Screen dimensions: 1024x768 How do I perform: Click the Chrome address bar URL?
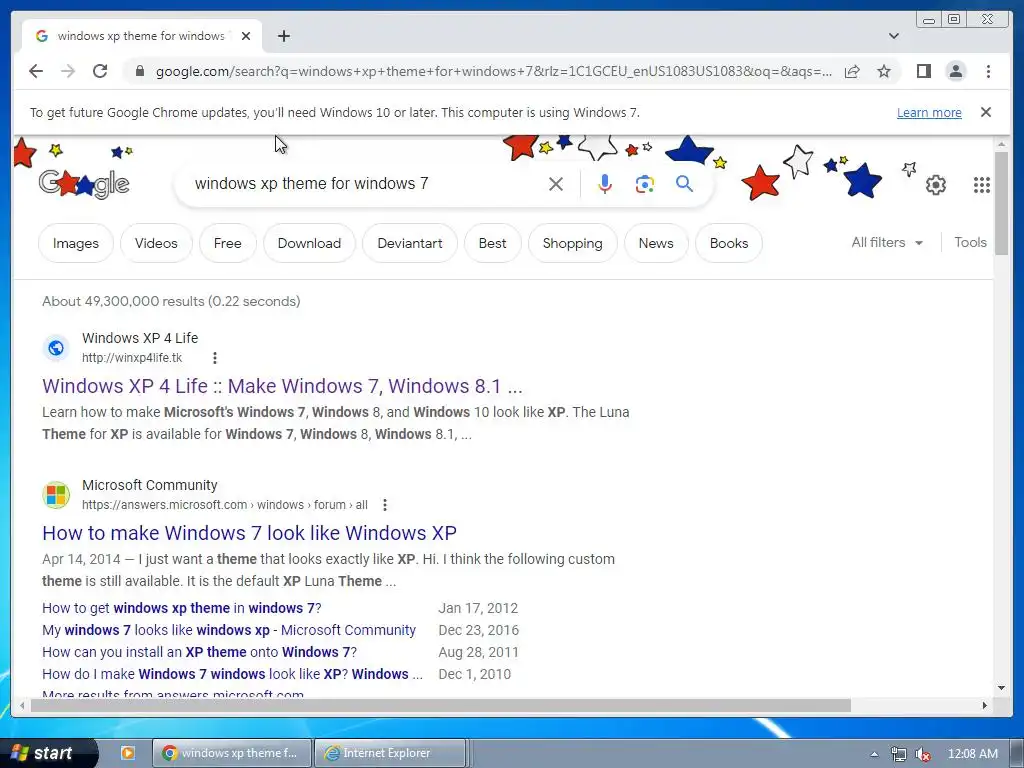point(494,71)
